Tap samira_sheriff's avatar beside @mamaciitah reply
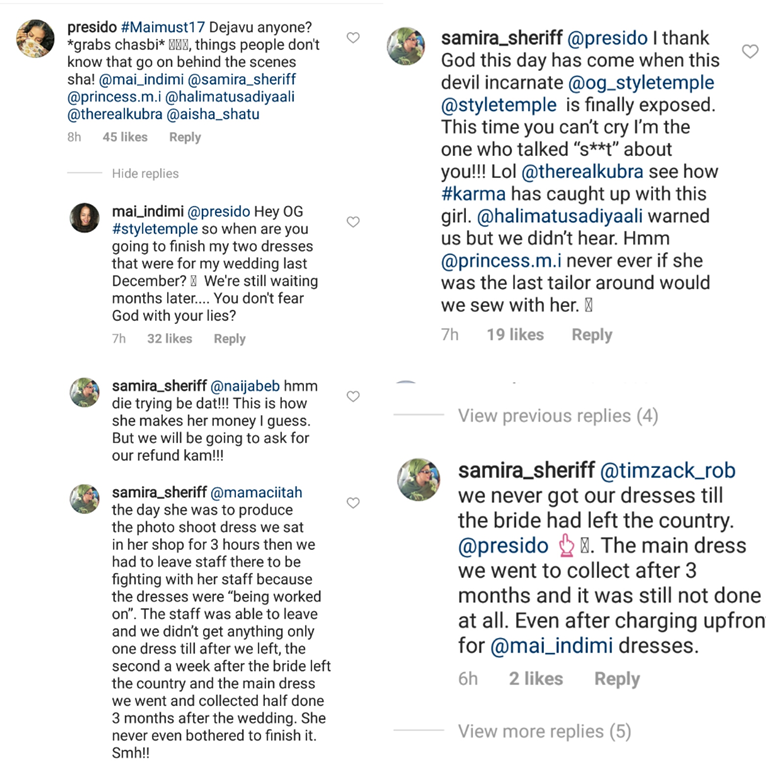Image resolution: width=766 pixels, height=766 pixels. pyautogui.click(x=85, y=498)
